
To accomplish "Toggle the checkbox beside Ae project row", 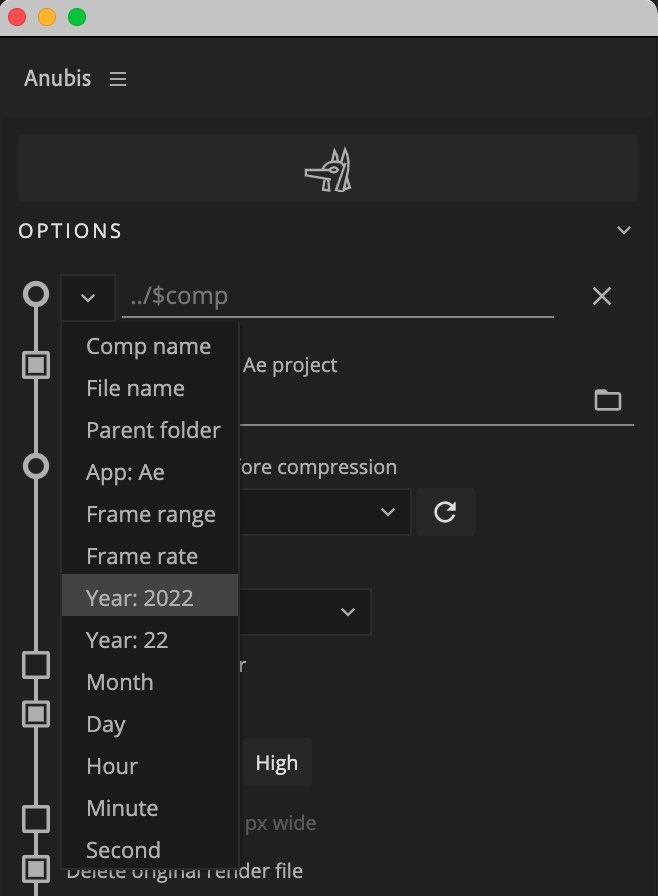I will pyautogui.click(x=36, y=365).
